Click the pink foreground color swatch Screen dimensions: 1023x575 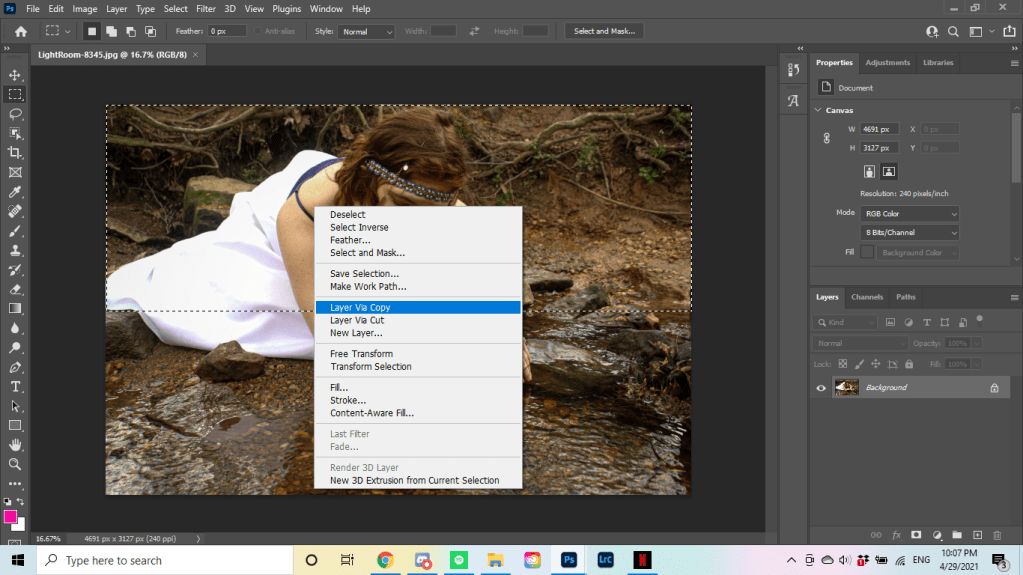(x=11, y=517)
